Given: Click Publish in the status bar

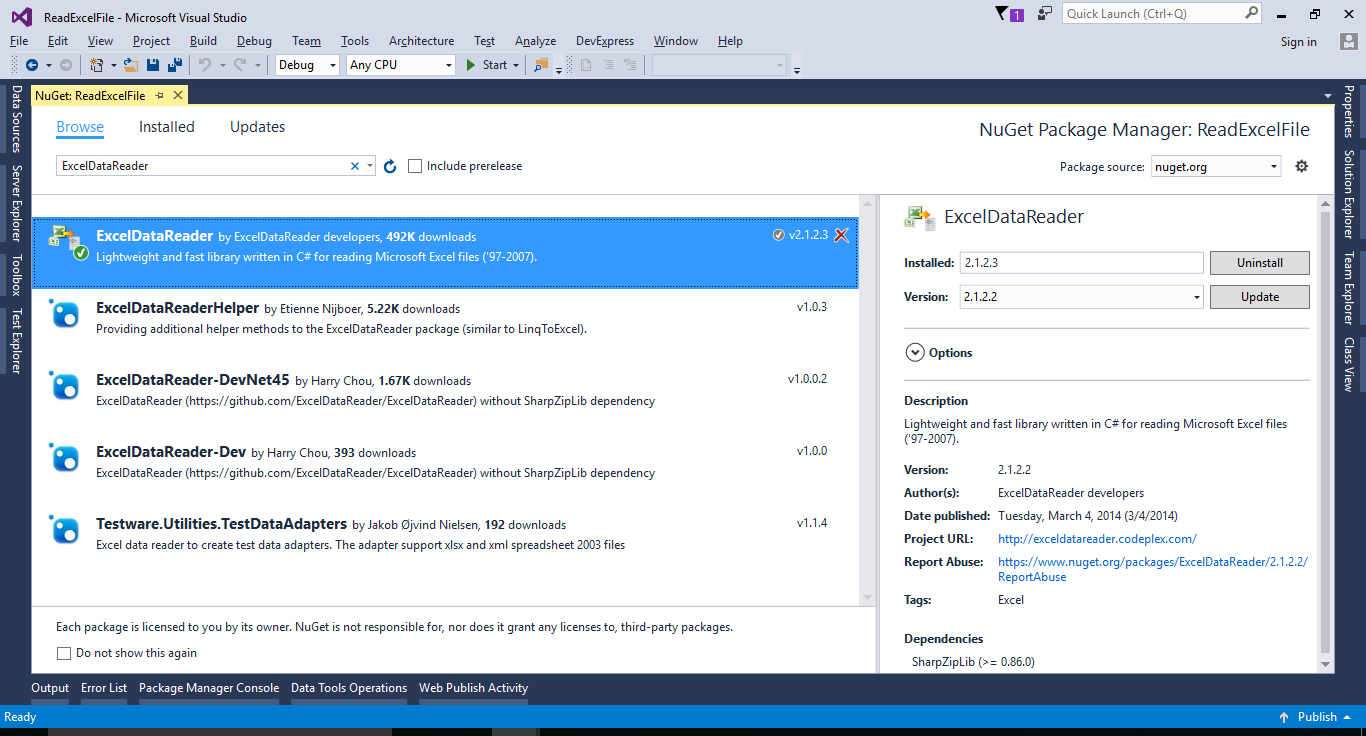Looking at the screenshot, I should [1317, 717].
